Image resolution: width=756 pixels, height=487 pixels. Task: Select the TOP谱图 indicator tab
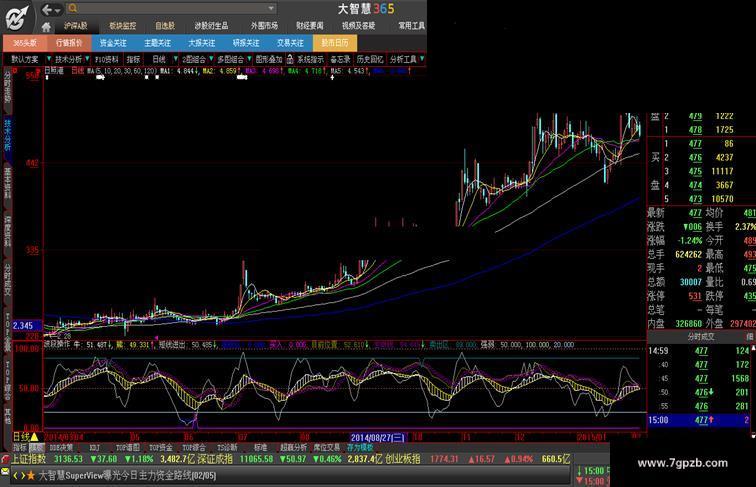(127, 448)
